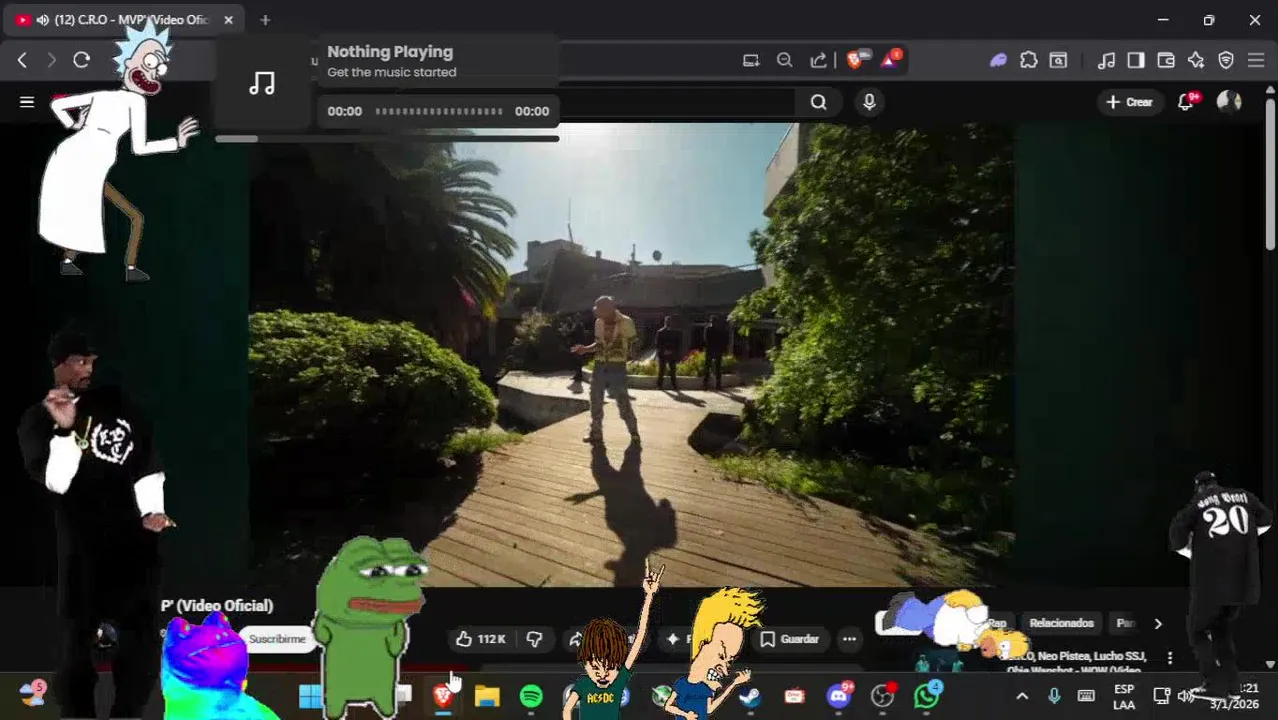Viewport: 1278px width, 720px height.
Task: Select the C.R.O - MVP (Video Oficial) tab
Action: coord(125,20)
